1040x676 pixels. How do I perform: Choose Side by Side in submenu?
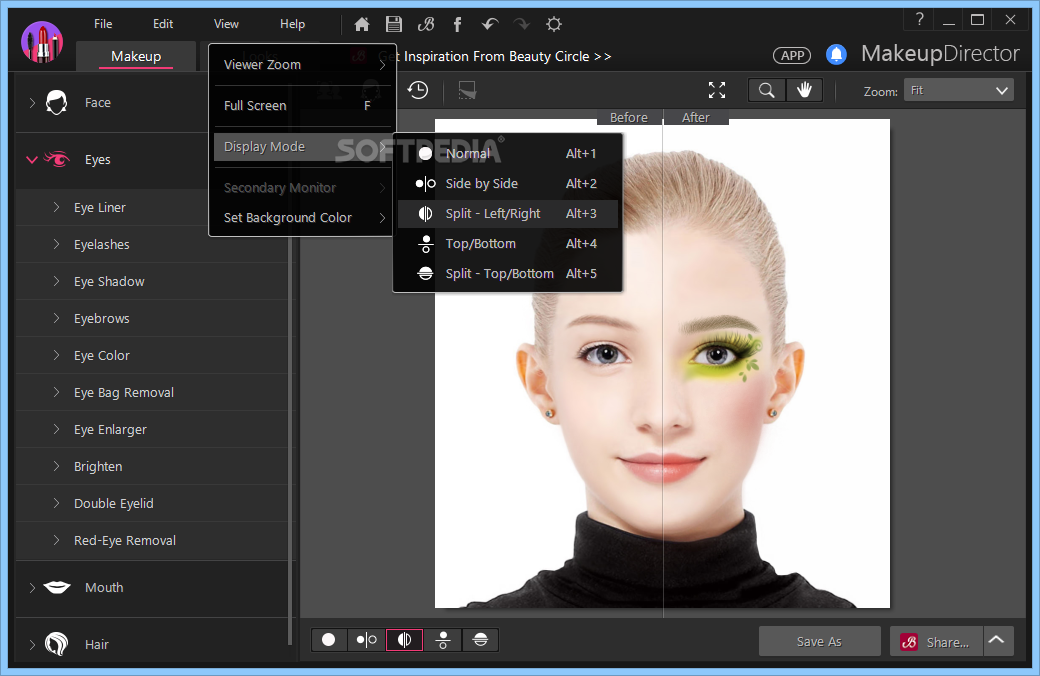508,184
